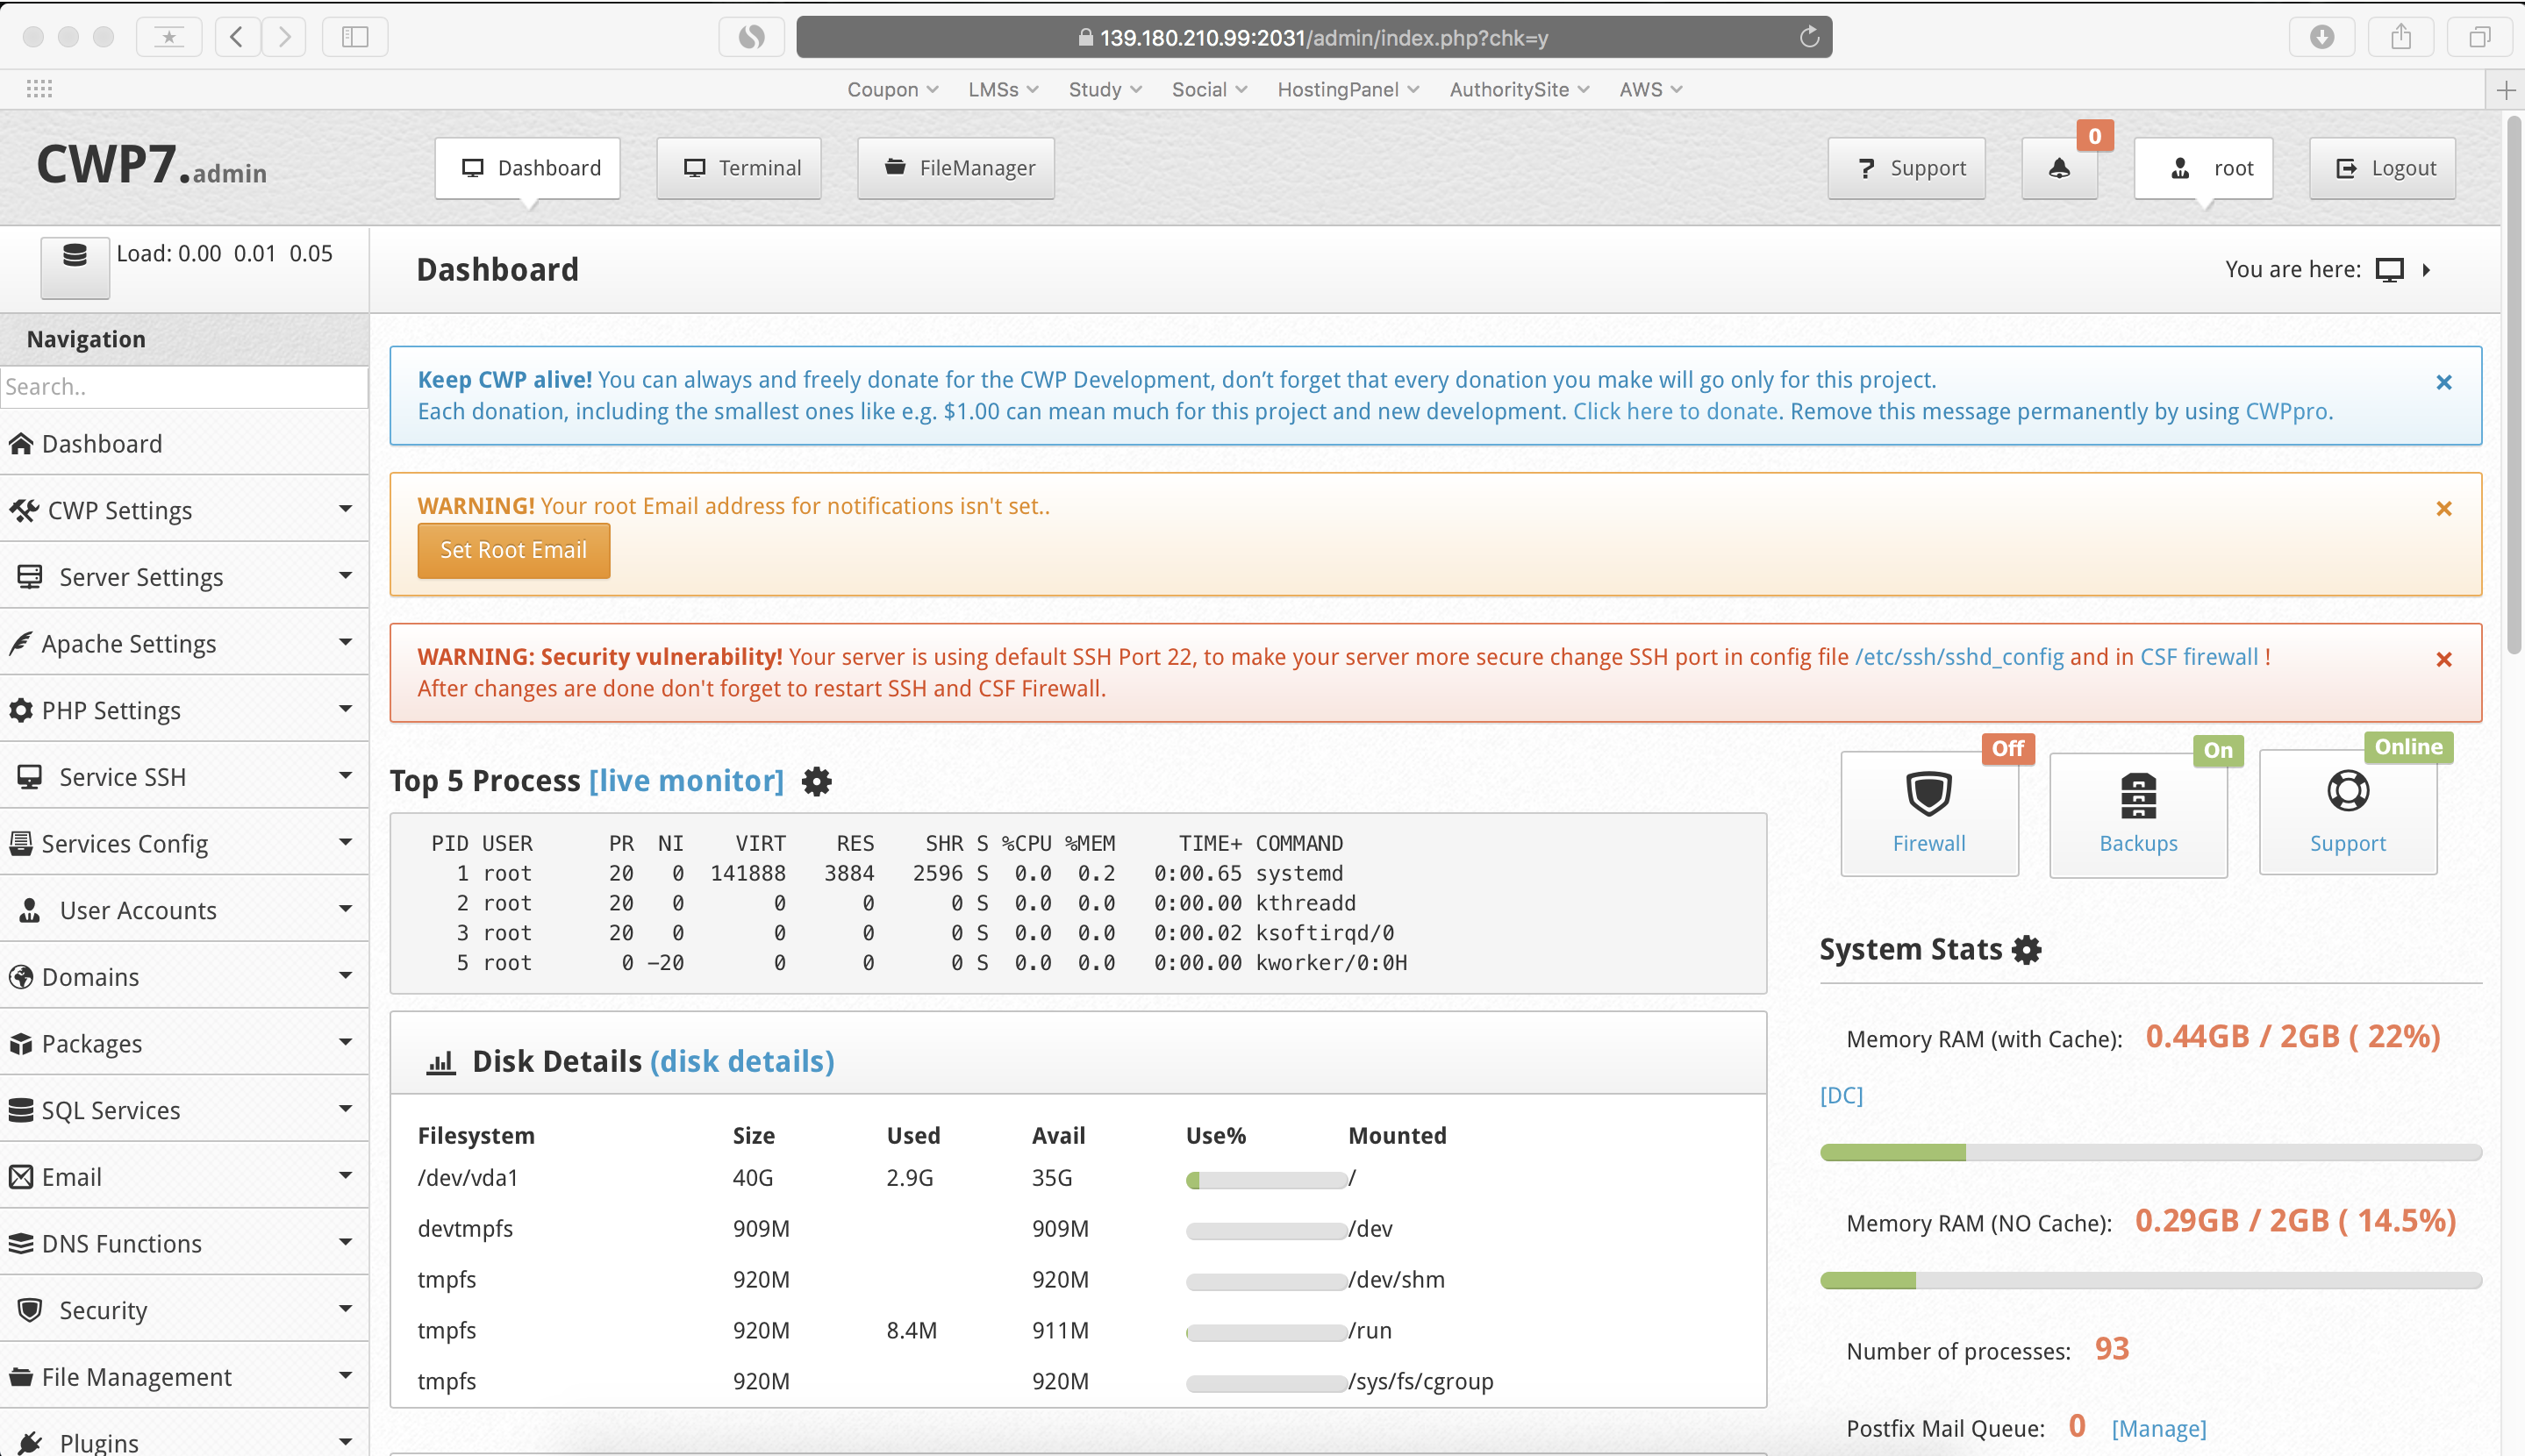This screenshot has height=1456, width=2525.
Task: Open the Terminal top tab
Action: point(739,168)
